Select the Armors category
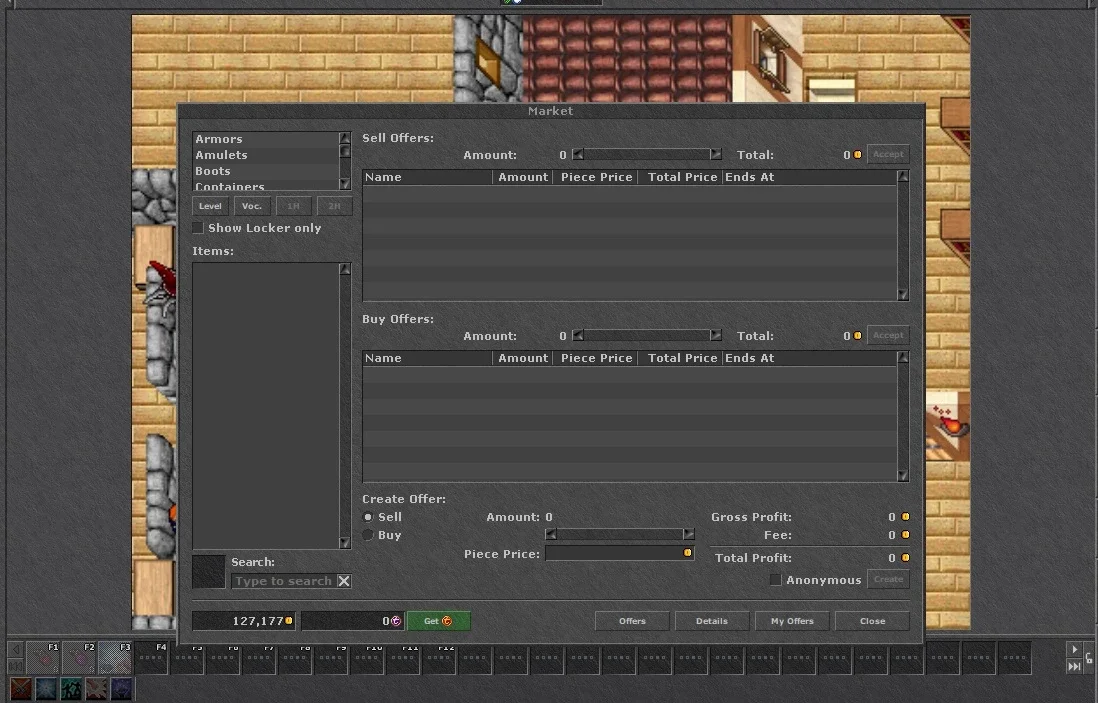1098x703 pixels. coord(265,139)
